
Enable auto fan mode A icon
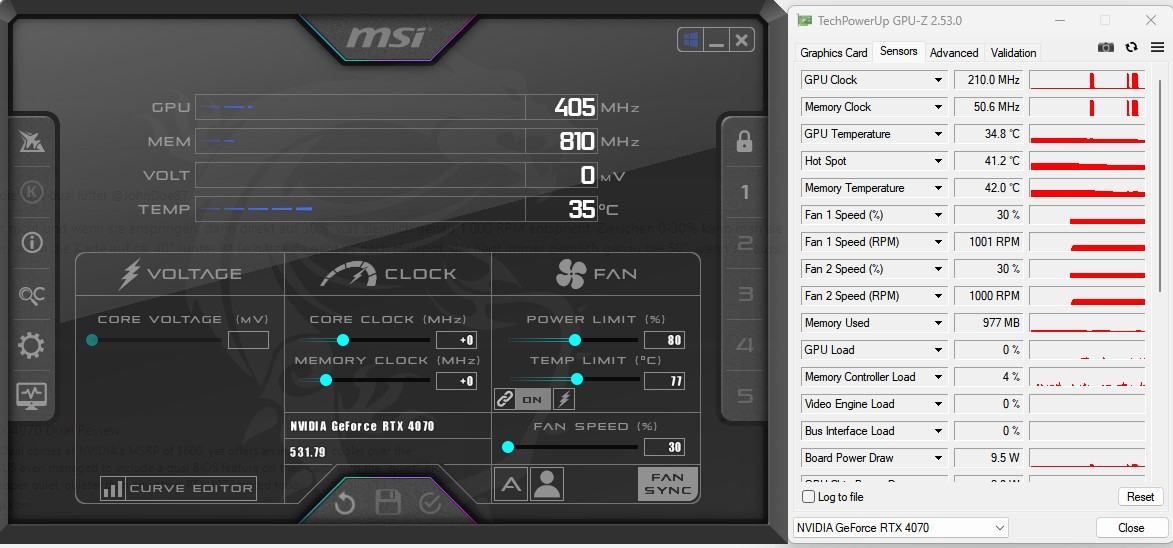(x=511, y=484)
